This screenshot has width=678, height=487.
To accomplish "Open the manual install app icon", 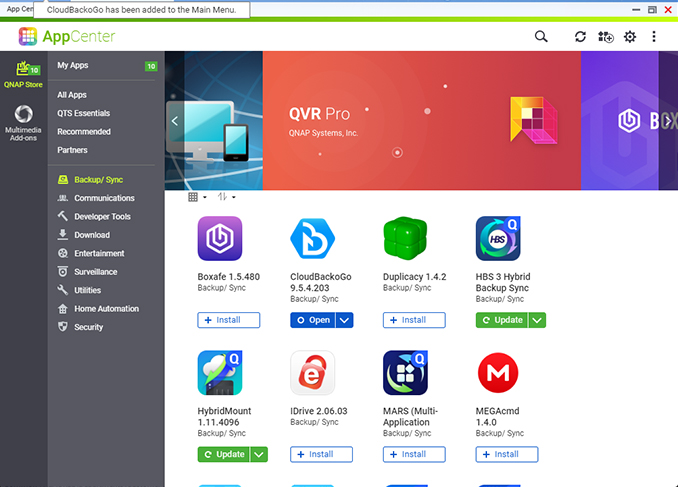I will (605, 37).
